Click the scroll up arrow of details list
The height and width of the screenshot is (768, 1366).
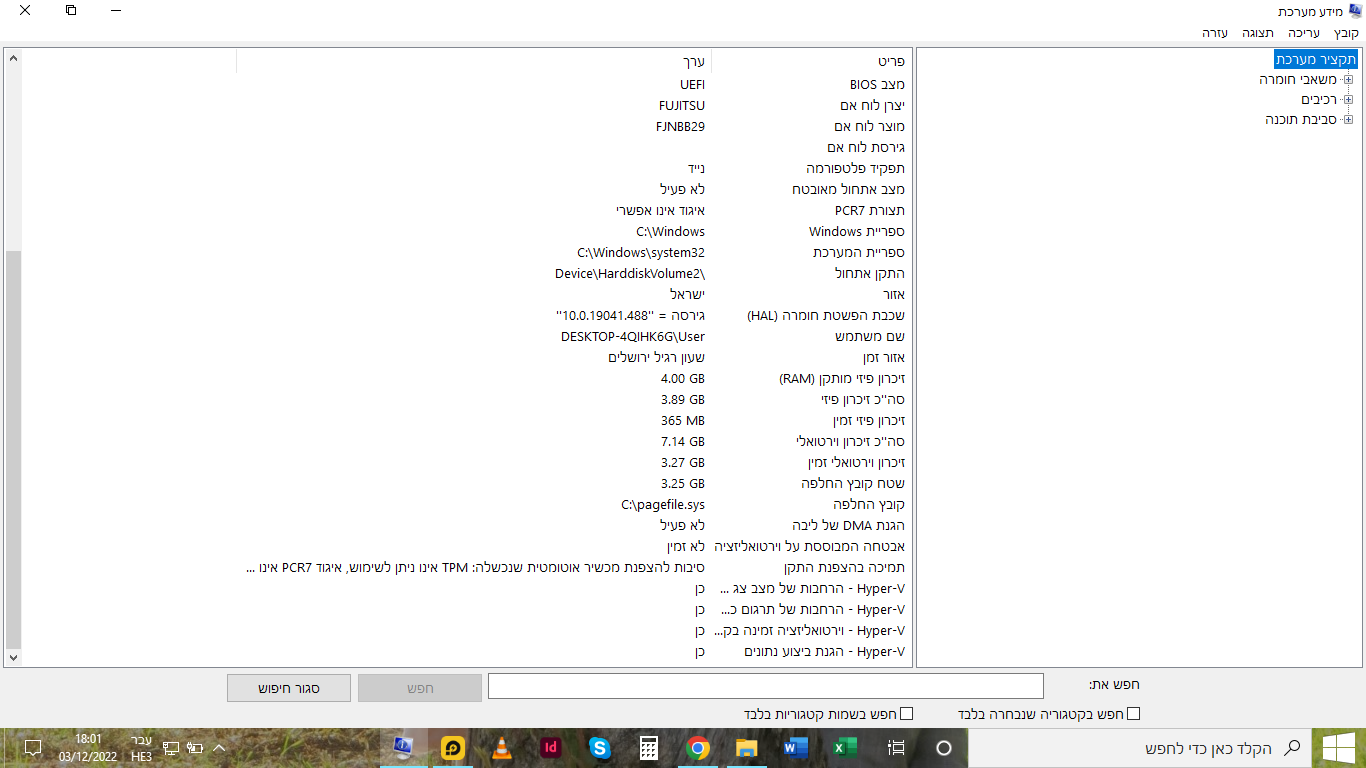click(13, 59)
